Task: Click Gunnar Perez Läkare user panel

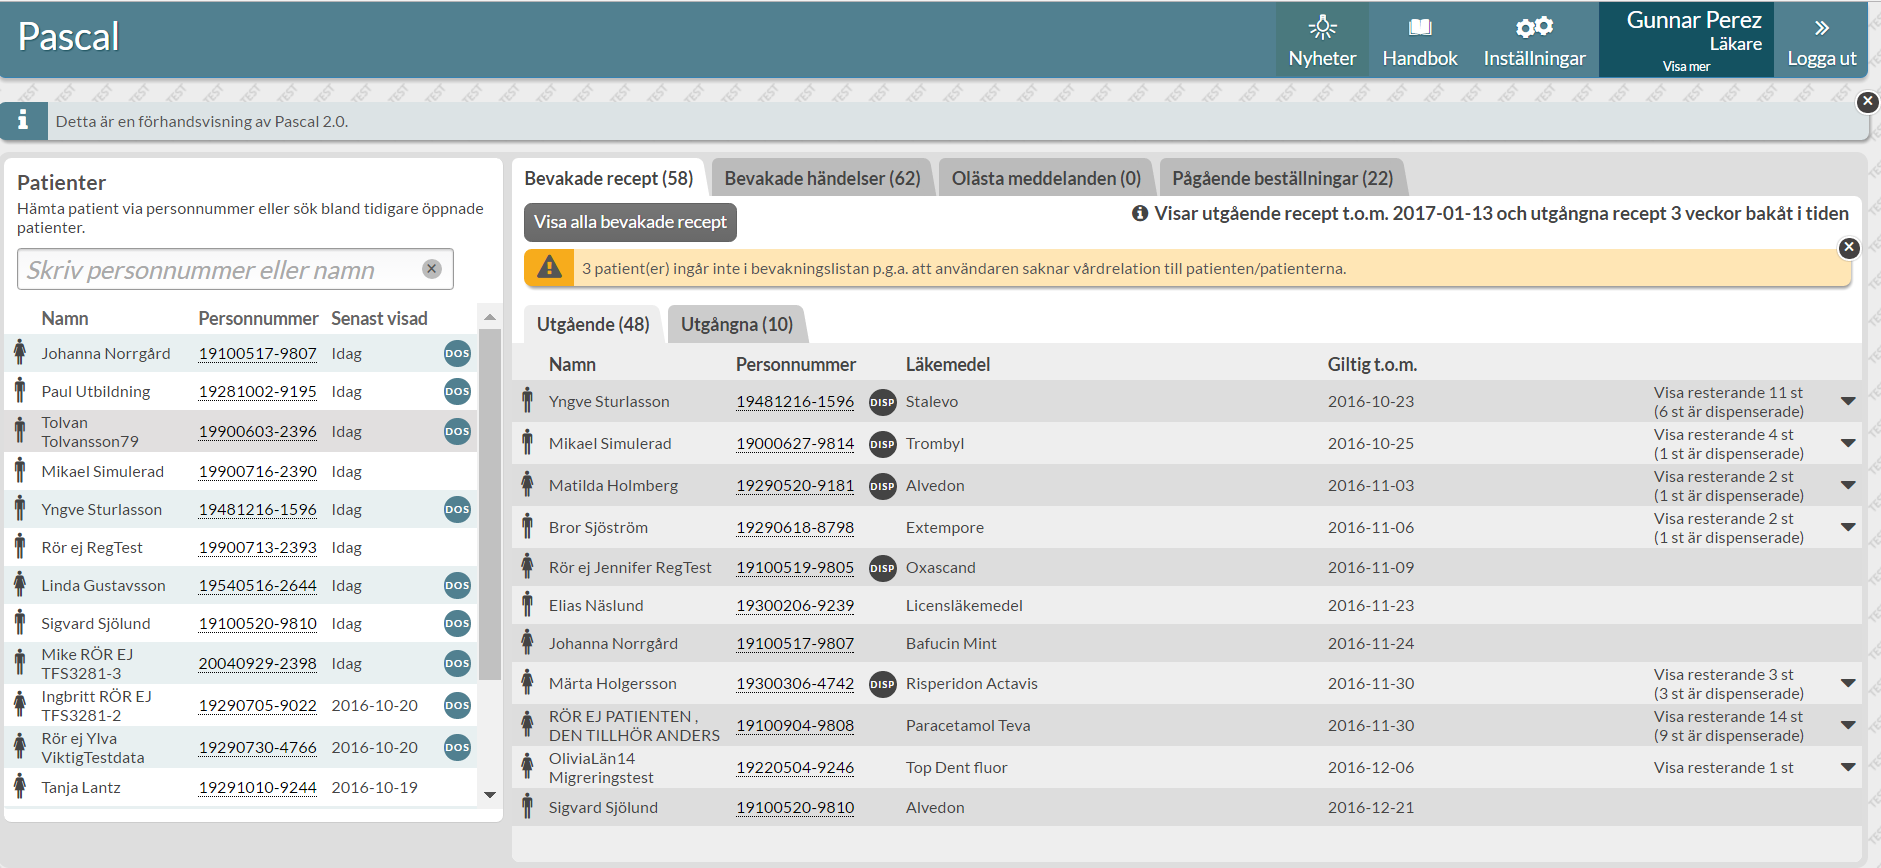Action: [x=1687, y=40]
